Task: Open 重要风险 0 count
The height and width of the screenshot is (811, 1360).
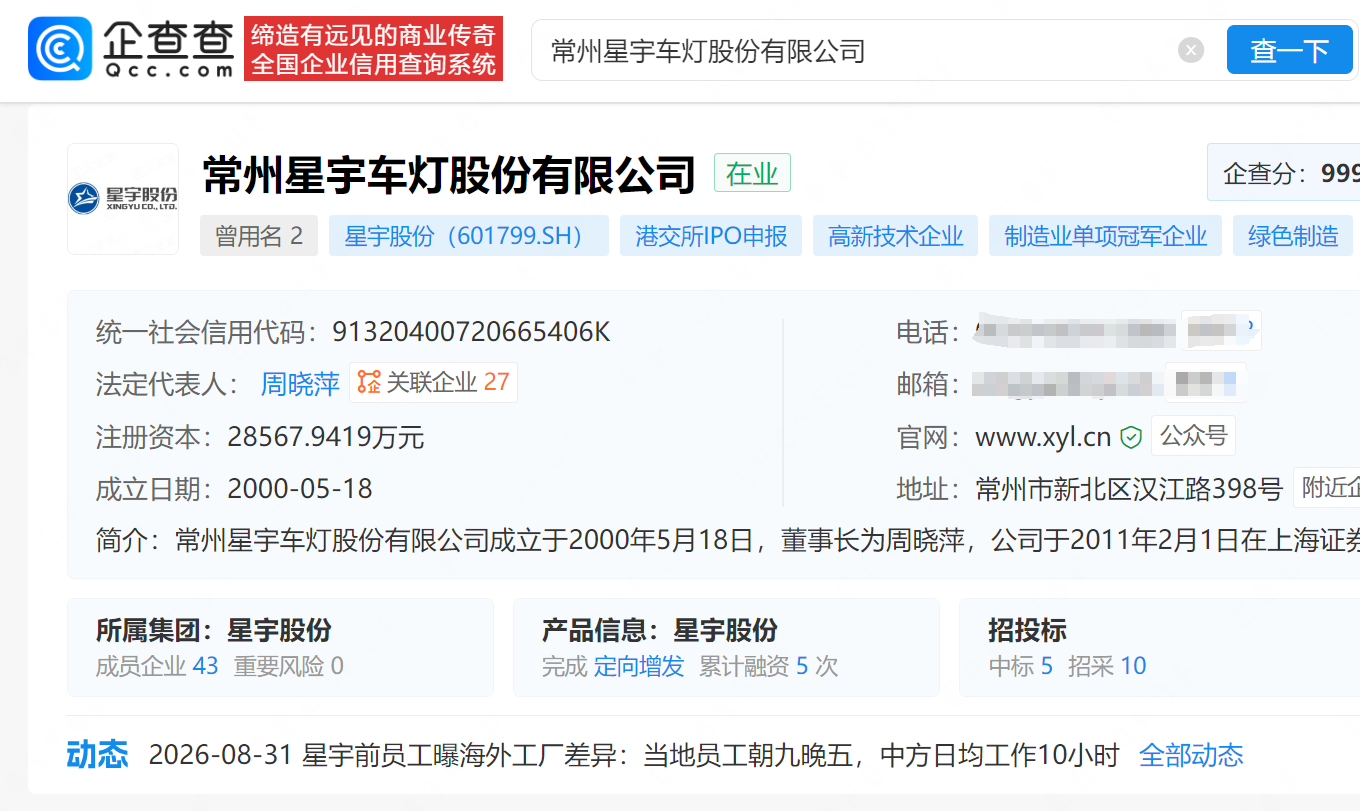Action: (x=289, y=666)
